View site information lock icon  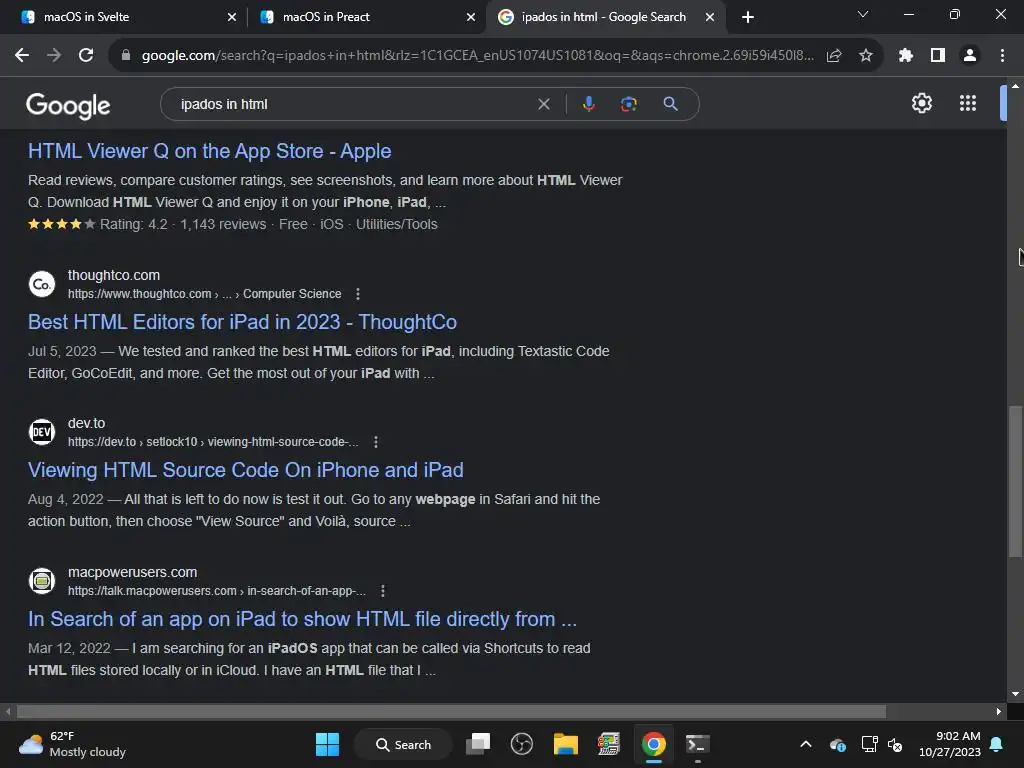pos(126,56)
